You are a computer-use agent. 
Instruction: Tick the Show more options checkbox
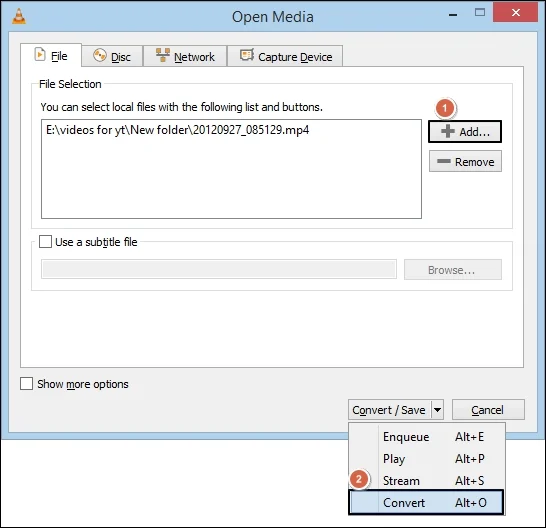(26, 383)
